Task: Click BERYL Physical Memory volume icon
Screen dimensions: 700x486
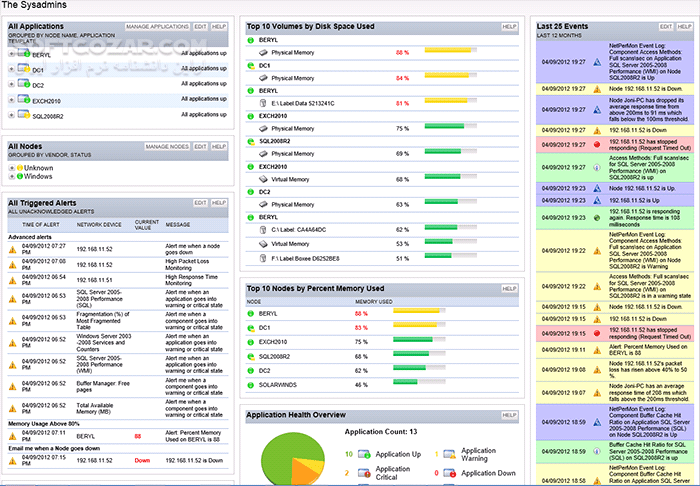Action: (x=263, y=51)
